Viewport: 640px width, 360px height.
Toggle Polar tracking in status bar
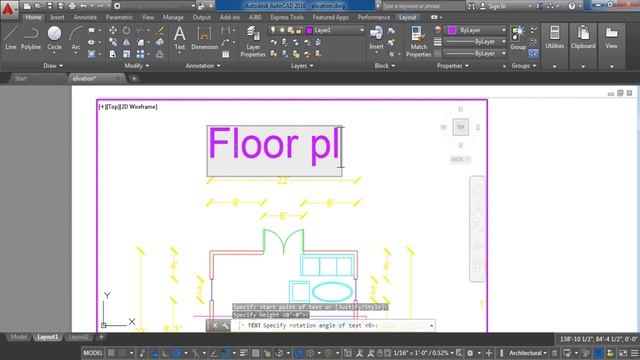177,353
